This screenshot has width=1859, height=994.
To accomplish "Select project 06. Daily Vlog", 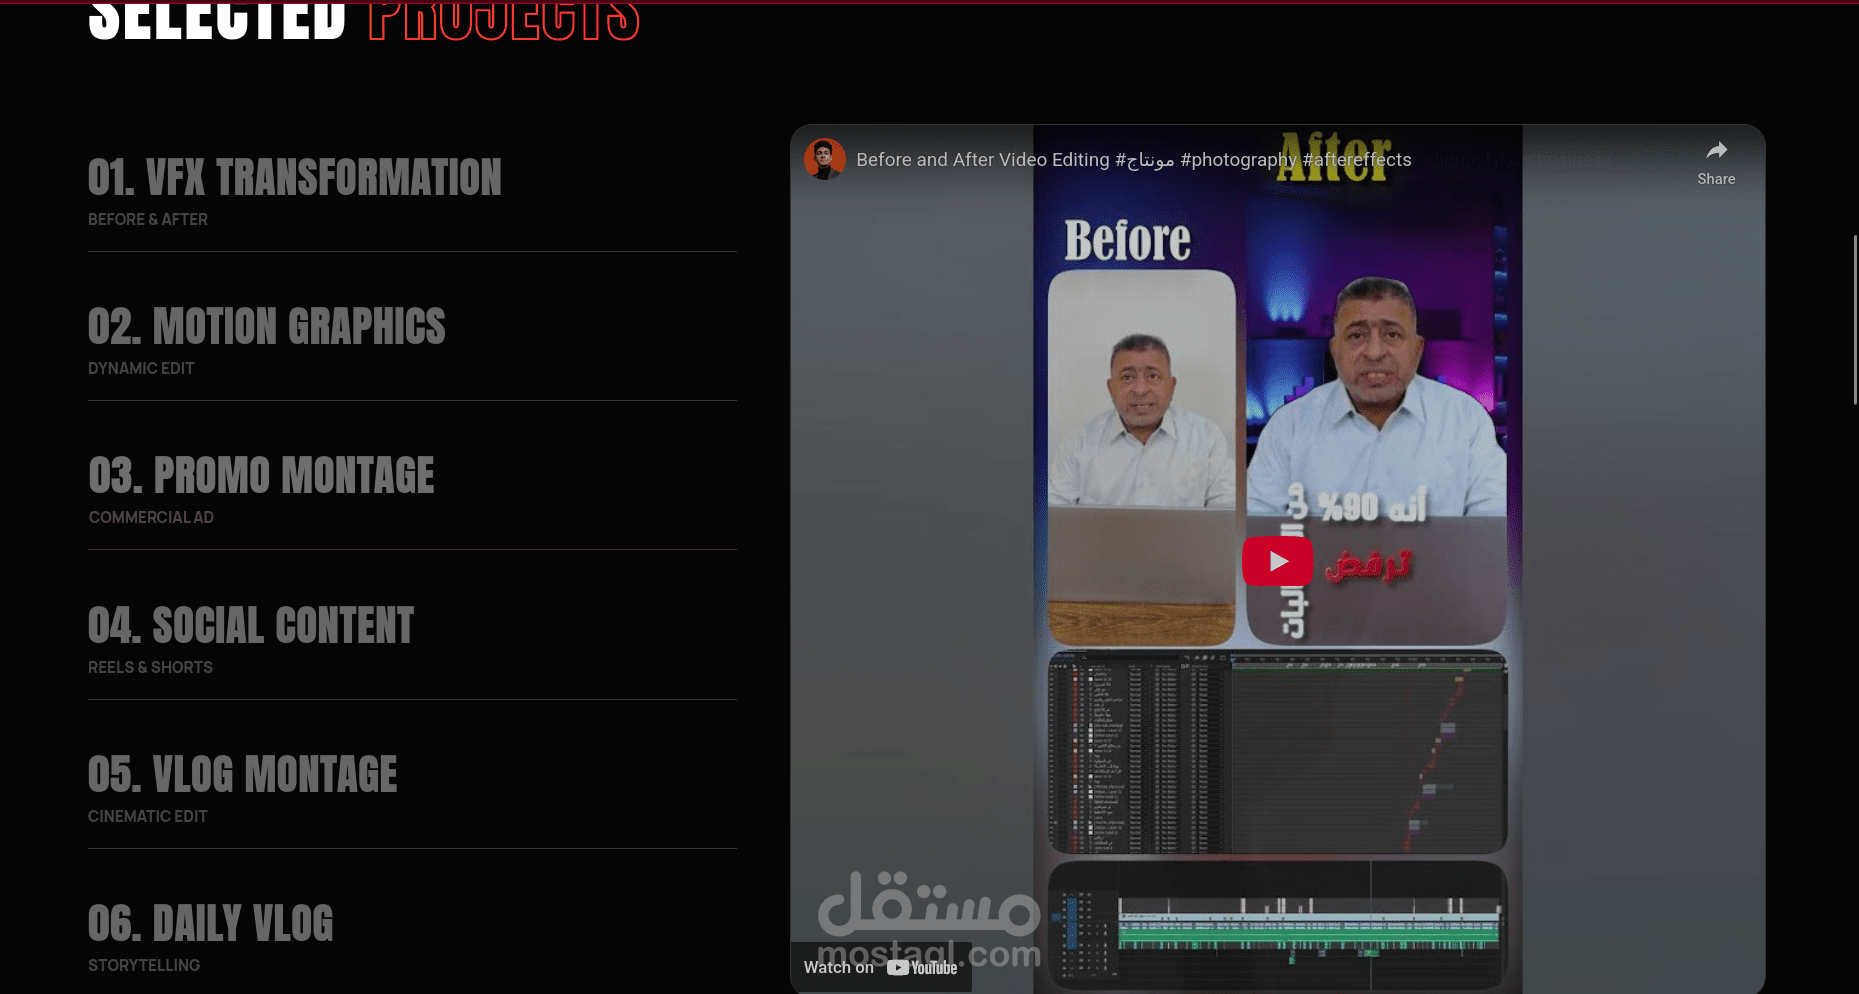I will (x=210, y=924).
